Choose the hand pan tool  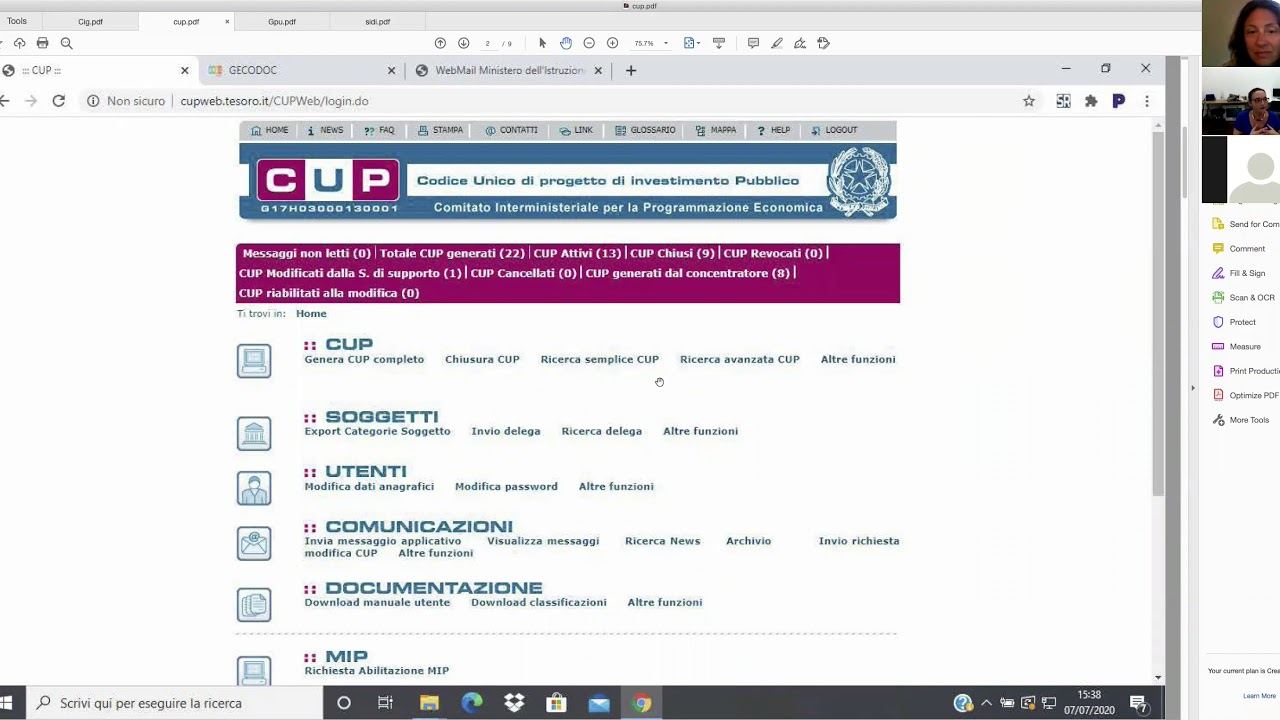[566, 43]
